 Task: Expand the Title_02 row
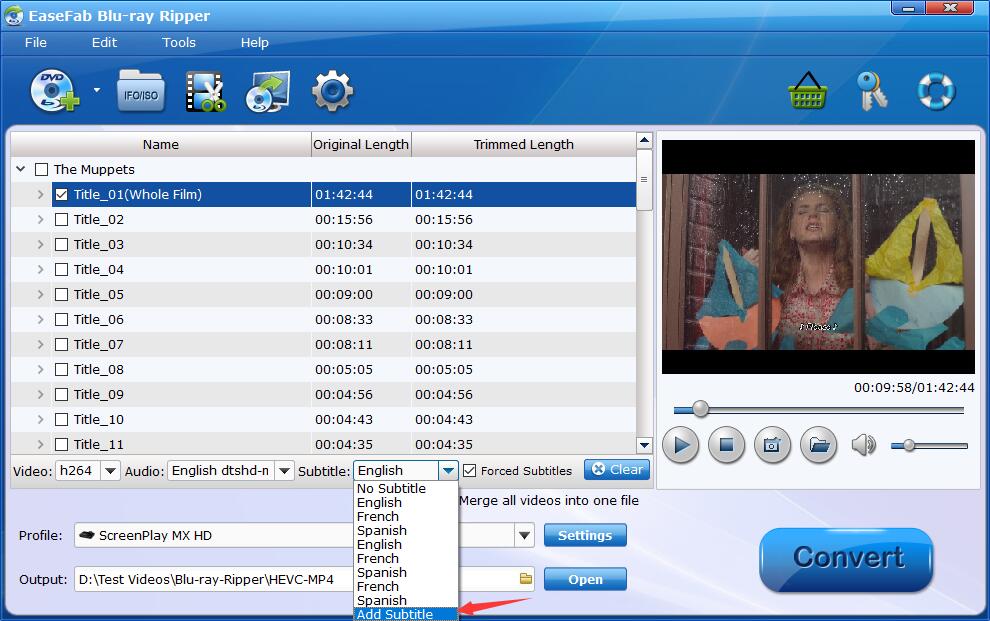click(40, 220)
